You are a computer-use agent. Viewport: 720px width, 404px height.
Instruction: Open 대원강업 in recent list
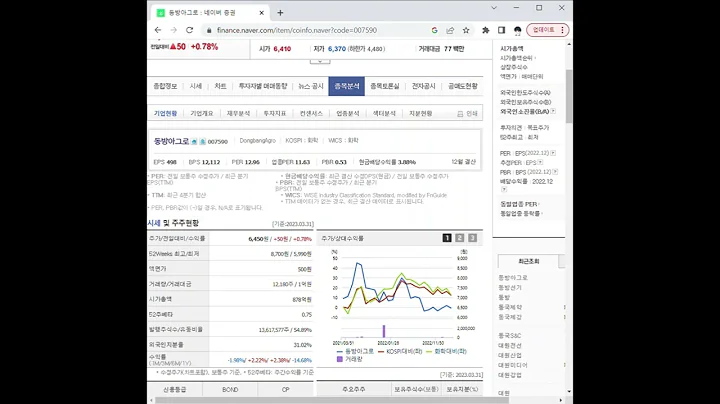[510, 375]
